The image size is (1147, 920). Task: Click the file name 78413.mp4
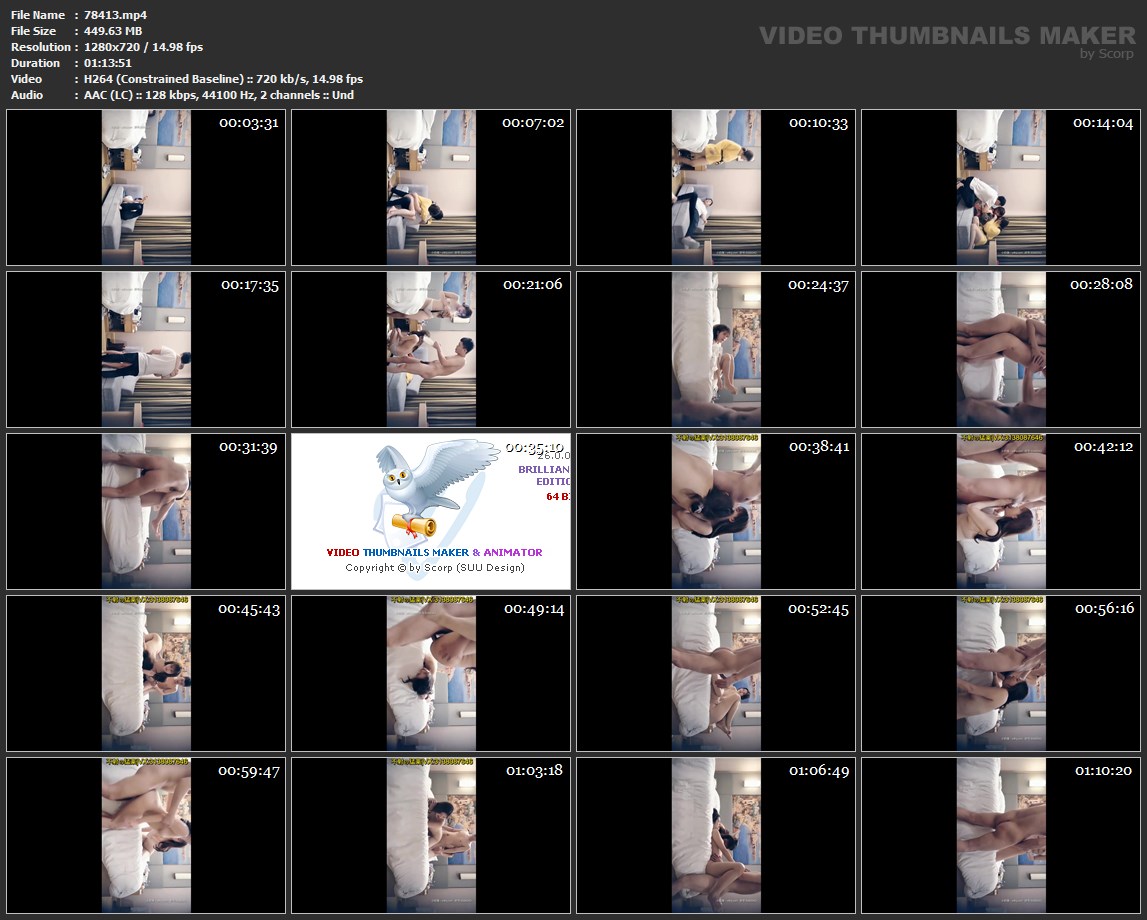[x=115, y=15]
